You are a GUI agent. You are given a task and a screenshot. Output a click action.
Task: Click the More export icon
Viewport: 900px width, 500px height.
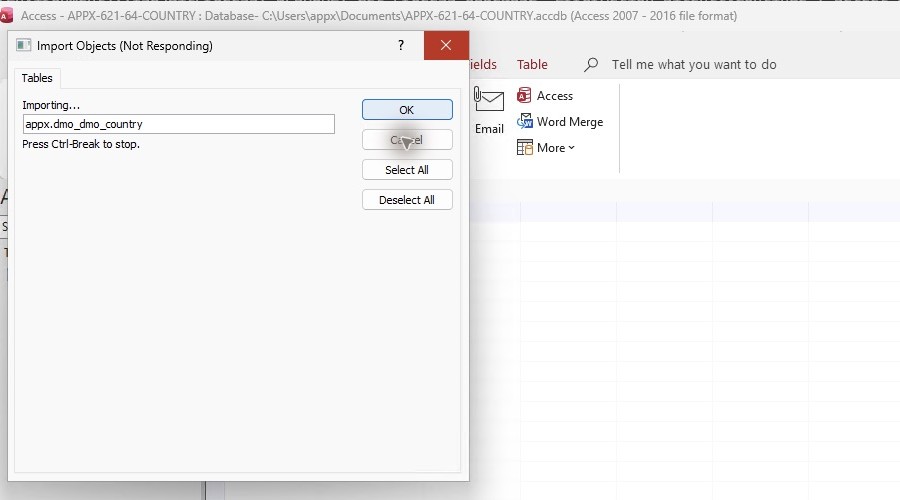click(525, 148)
